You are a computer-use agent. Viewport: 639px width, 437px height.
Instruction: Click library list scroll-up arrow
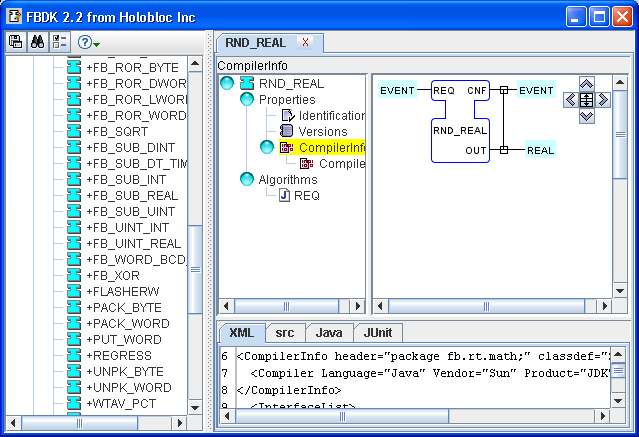tap(195, 64)
